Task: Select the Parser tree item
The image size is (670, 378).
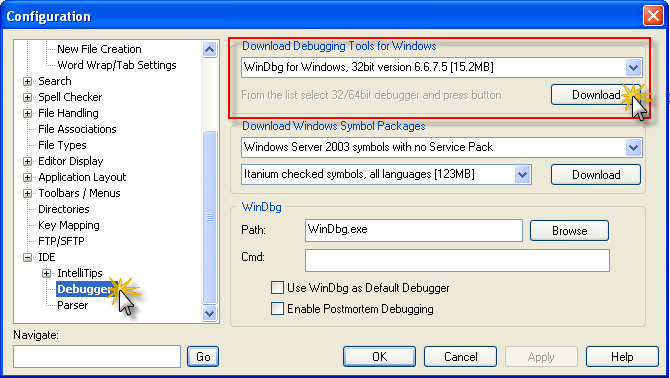Action: tap(73, 305)
